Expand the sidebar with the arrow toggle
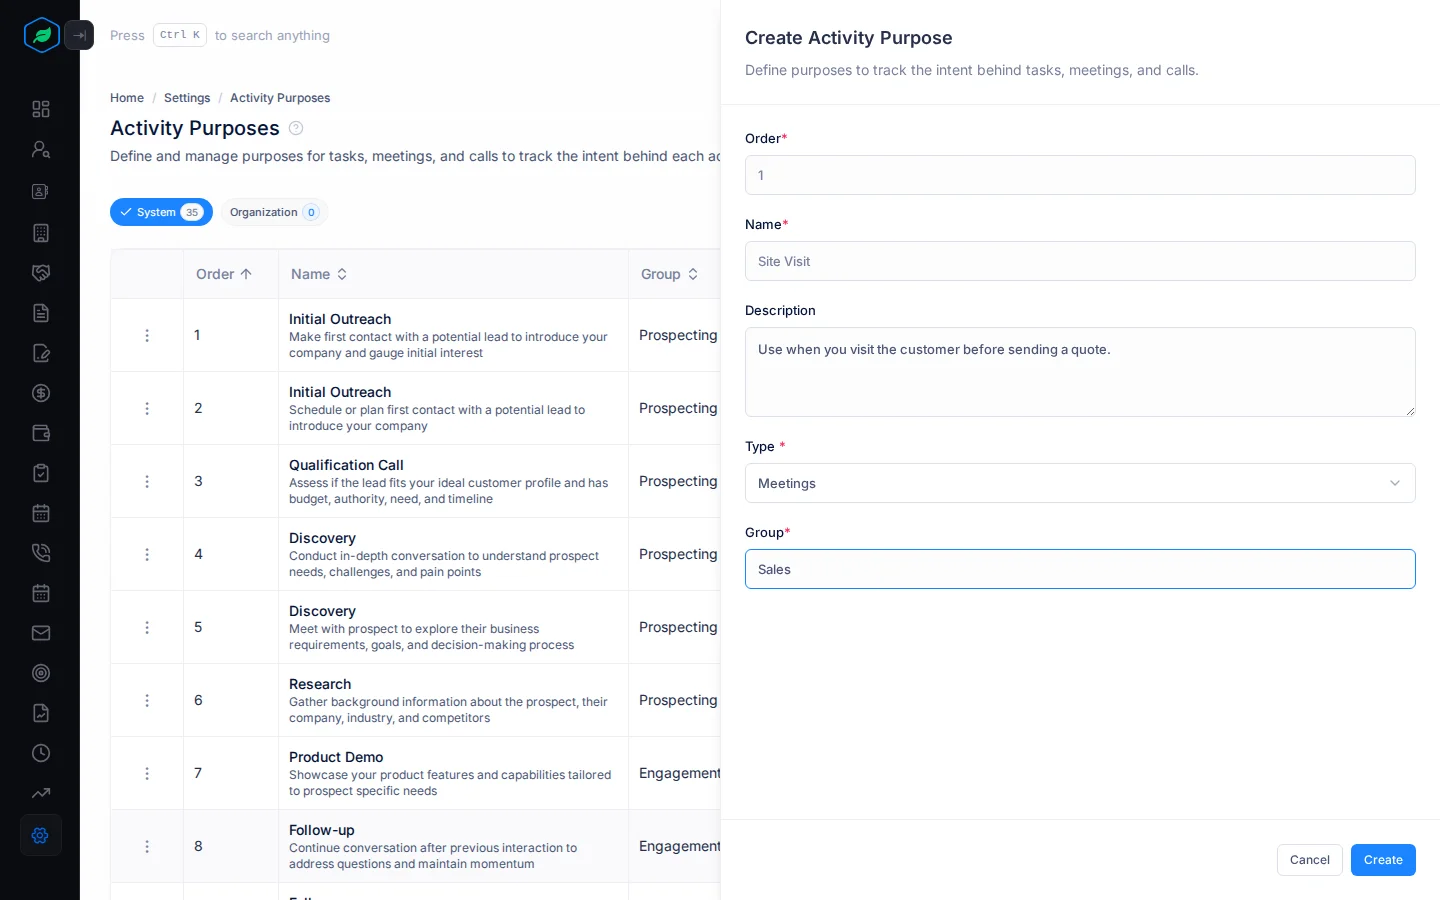 (79, 35)
